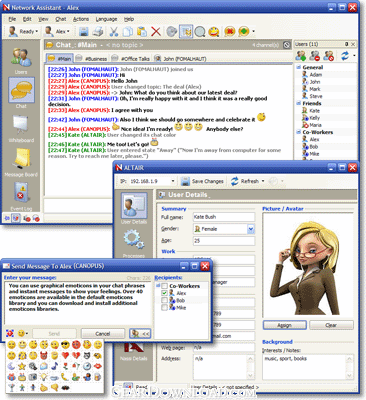The height and width of the screenshot is (400, 366).
Task: Click the smiley emoticon toolbar icon
Action: [x=214, y=32]
